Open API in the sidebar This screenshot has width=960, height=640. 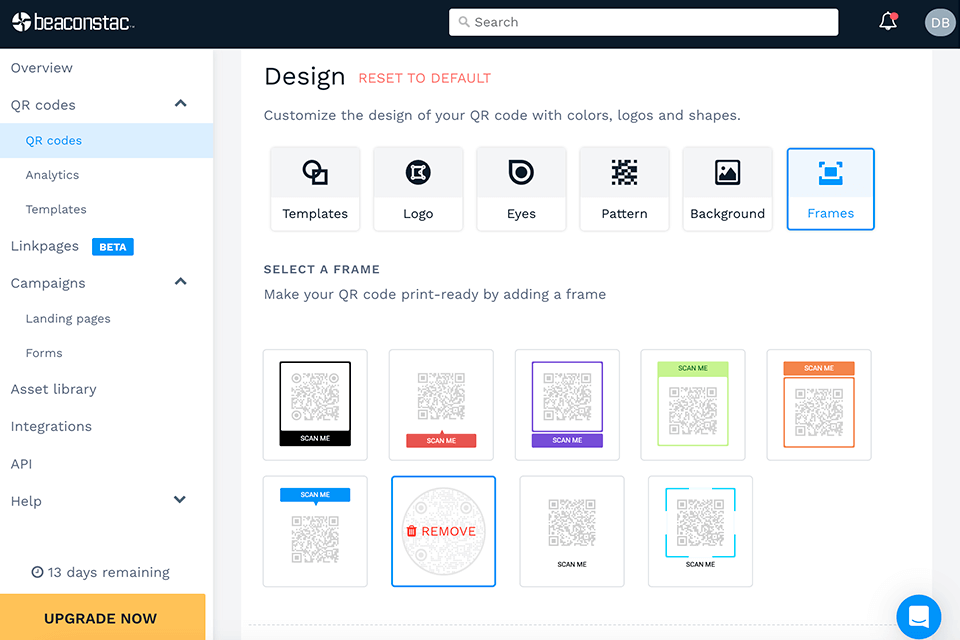click(21, 464)
